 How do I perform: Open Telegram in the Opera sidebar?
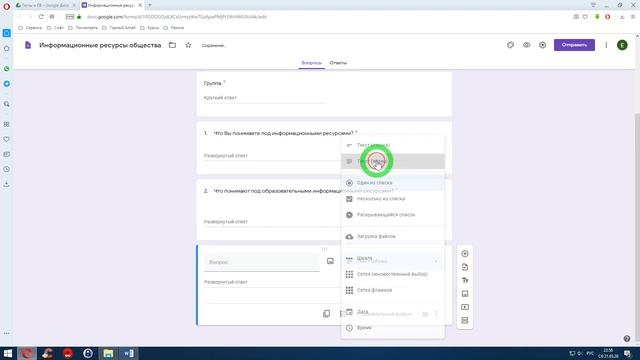7,84
